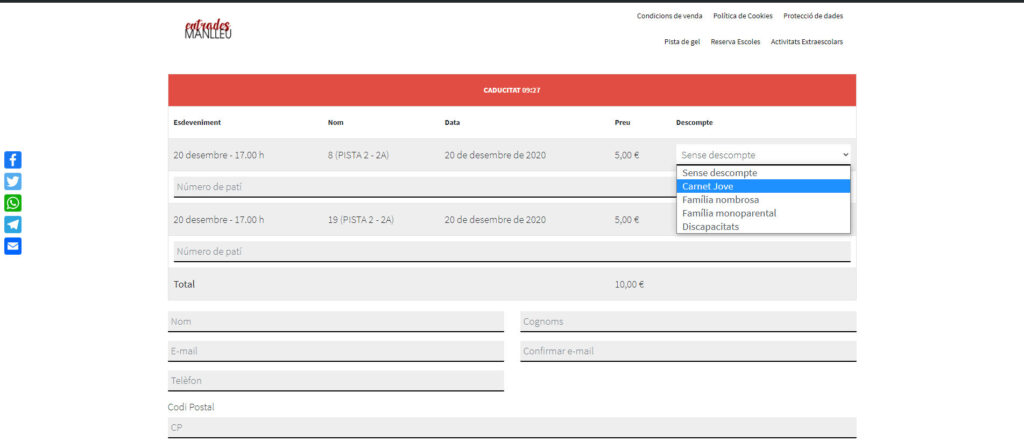Image resolution: width=1024 pixels, height=441 pixels.
Task: Share via the WhatsApp icon
Action: (13, 203)
